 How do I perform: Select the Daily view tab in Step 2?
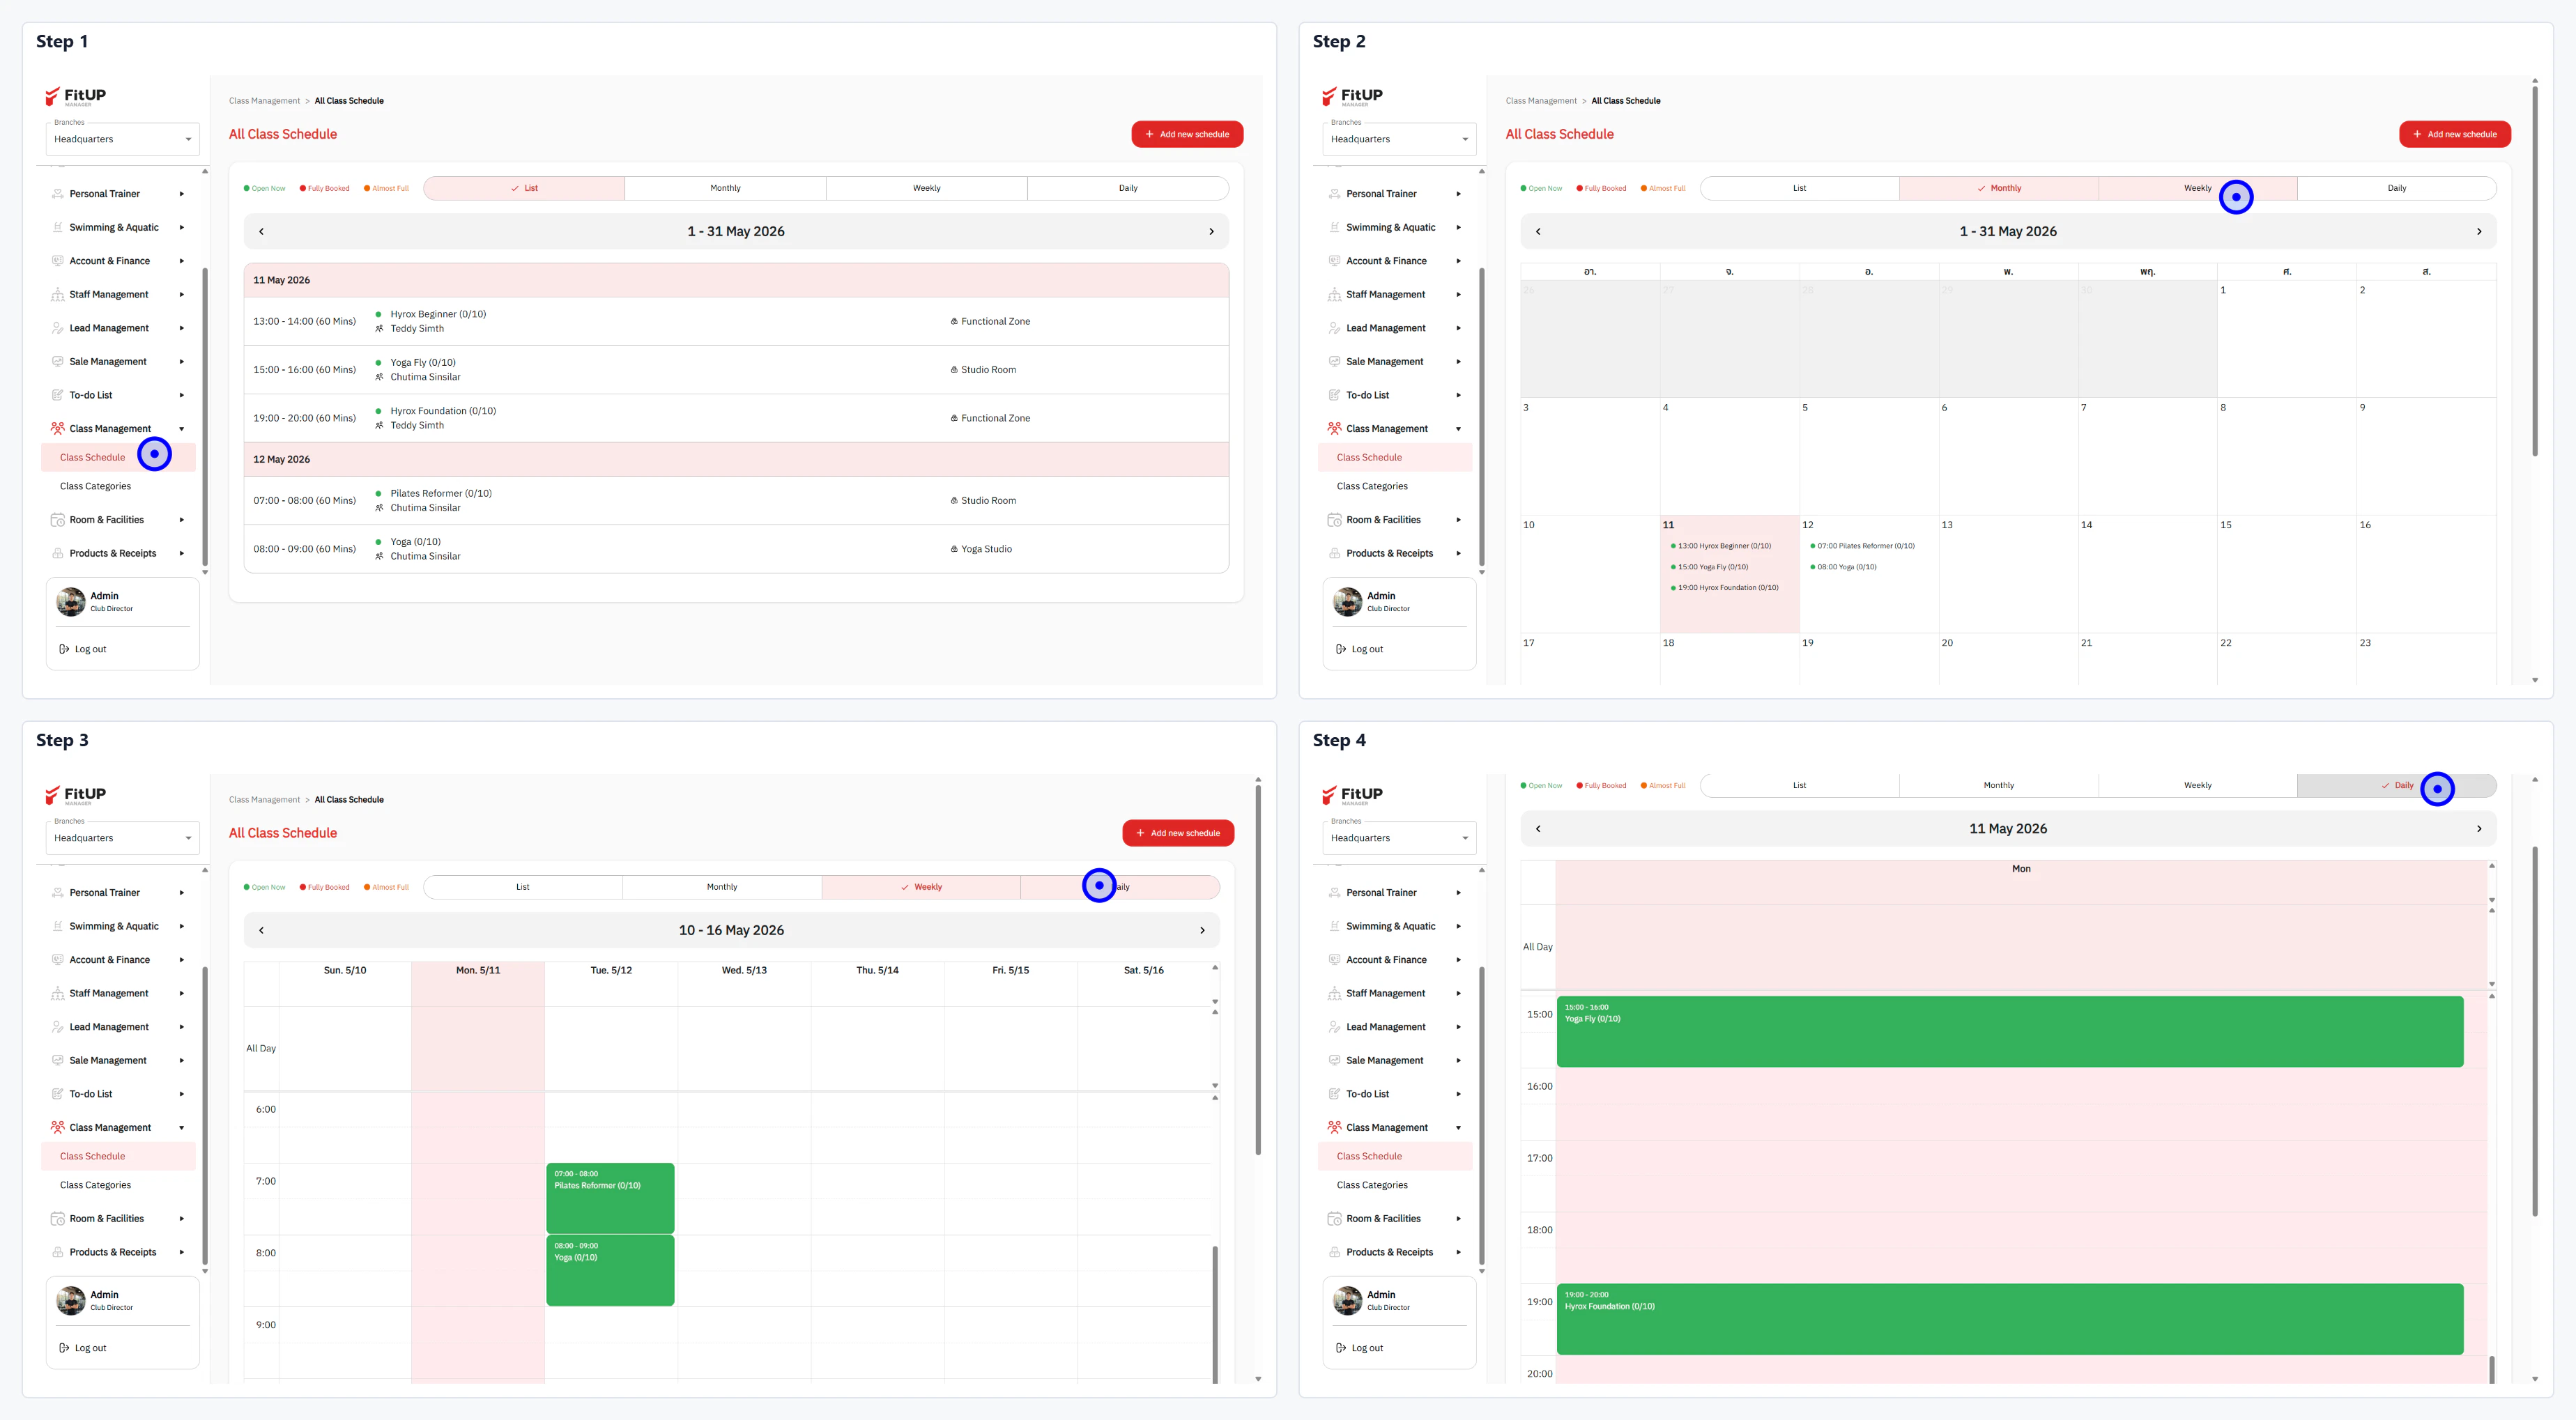tap(2397, 188)
